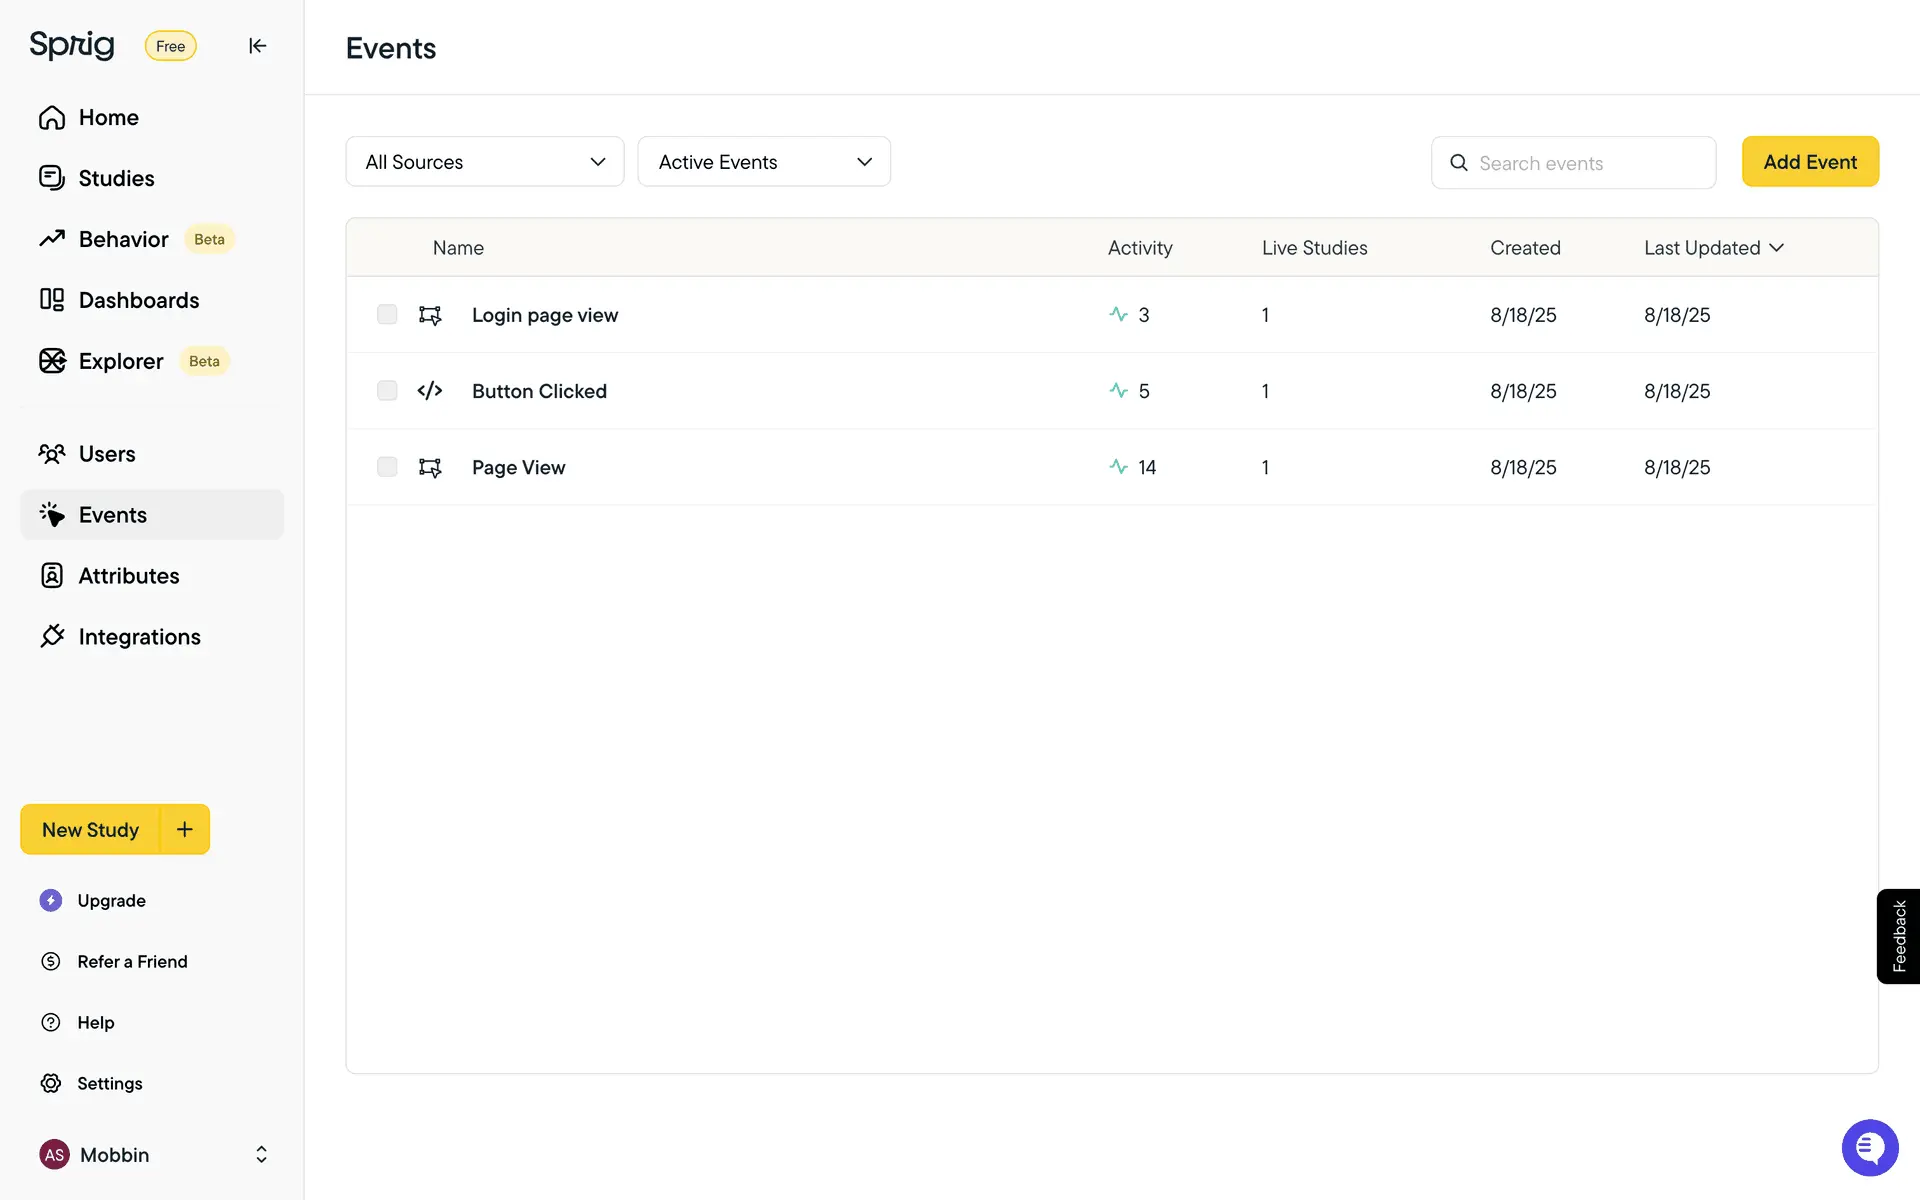Screen dimensions: 1920x1200
Task: Click the Login page view event type icon
Action: click(x=430, y=315)
